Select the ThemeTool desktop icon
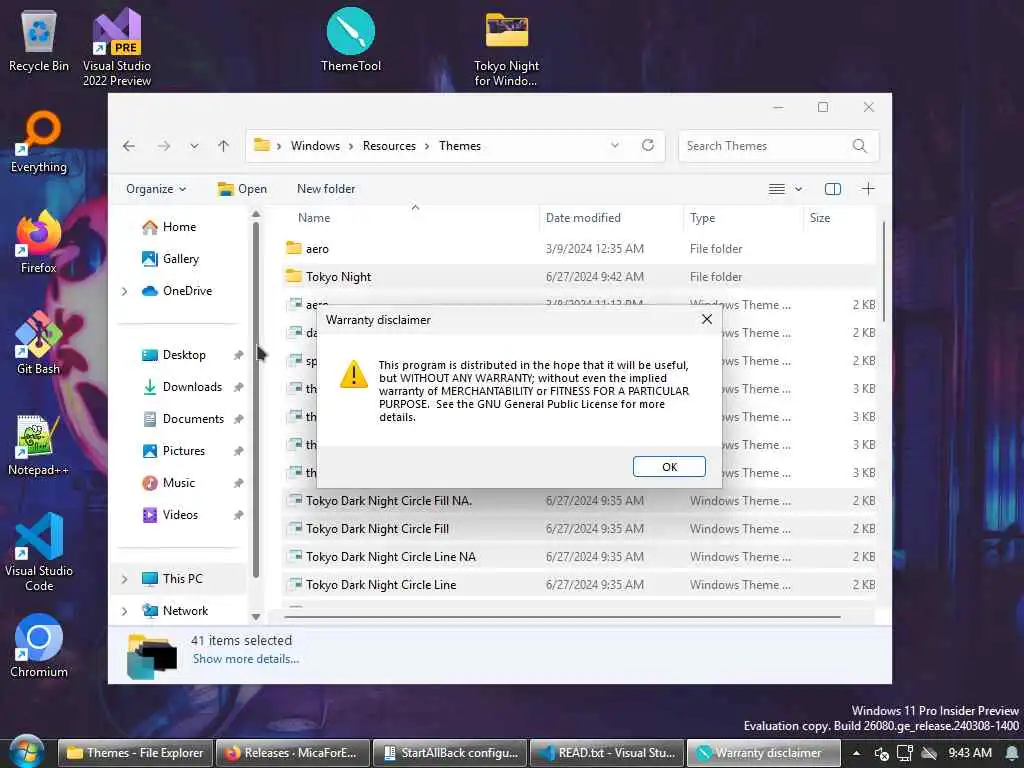1024x768 pixels. [x=351, y=40]
